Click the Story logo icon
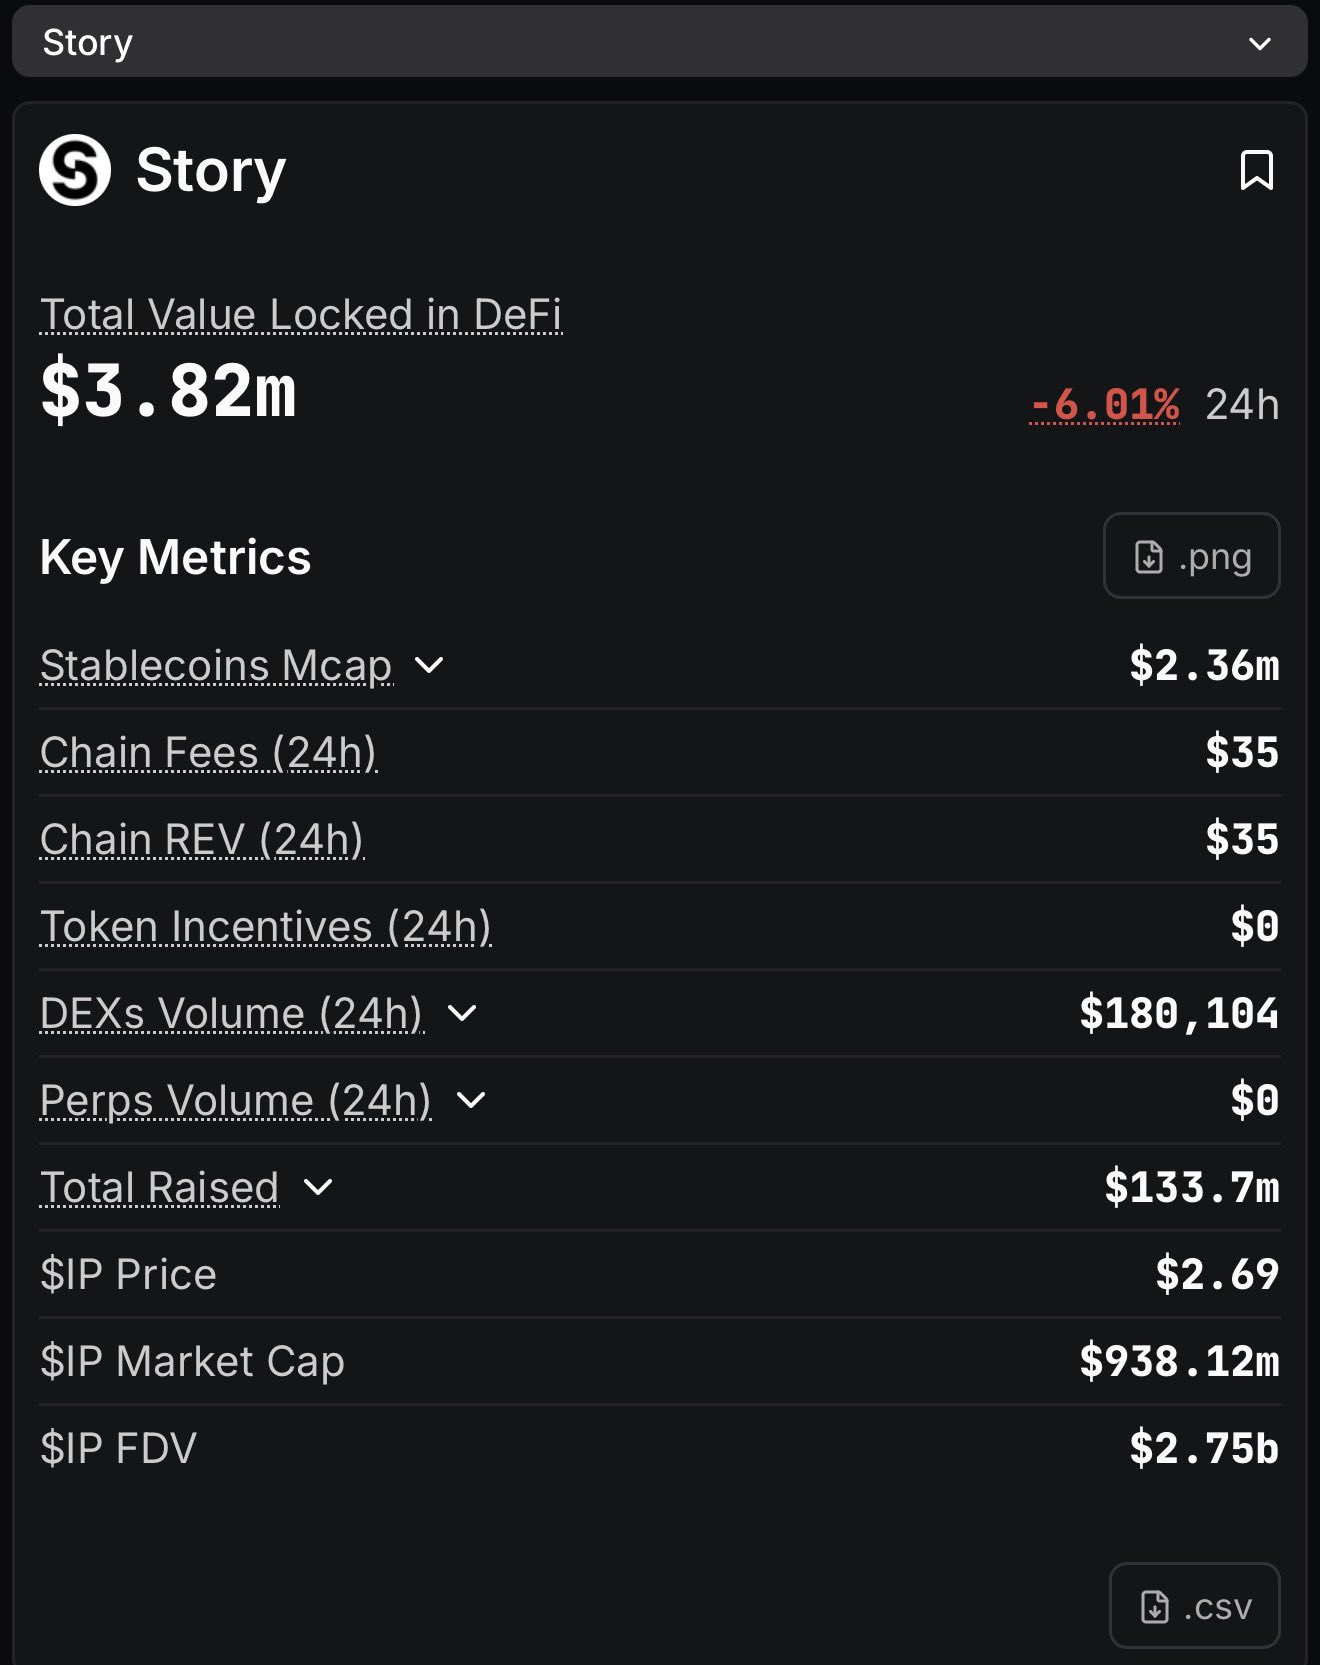 click(75, 170)
